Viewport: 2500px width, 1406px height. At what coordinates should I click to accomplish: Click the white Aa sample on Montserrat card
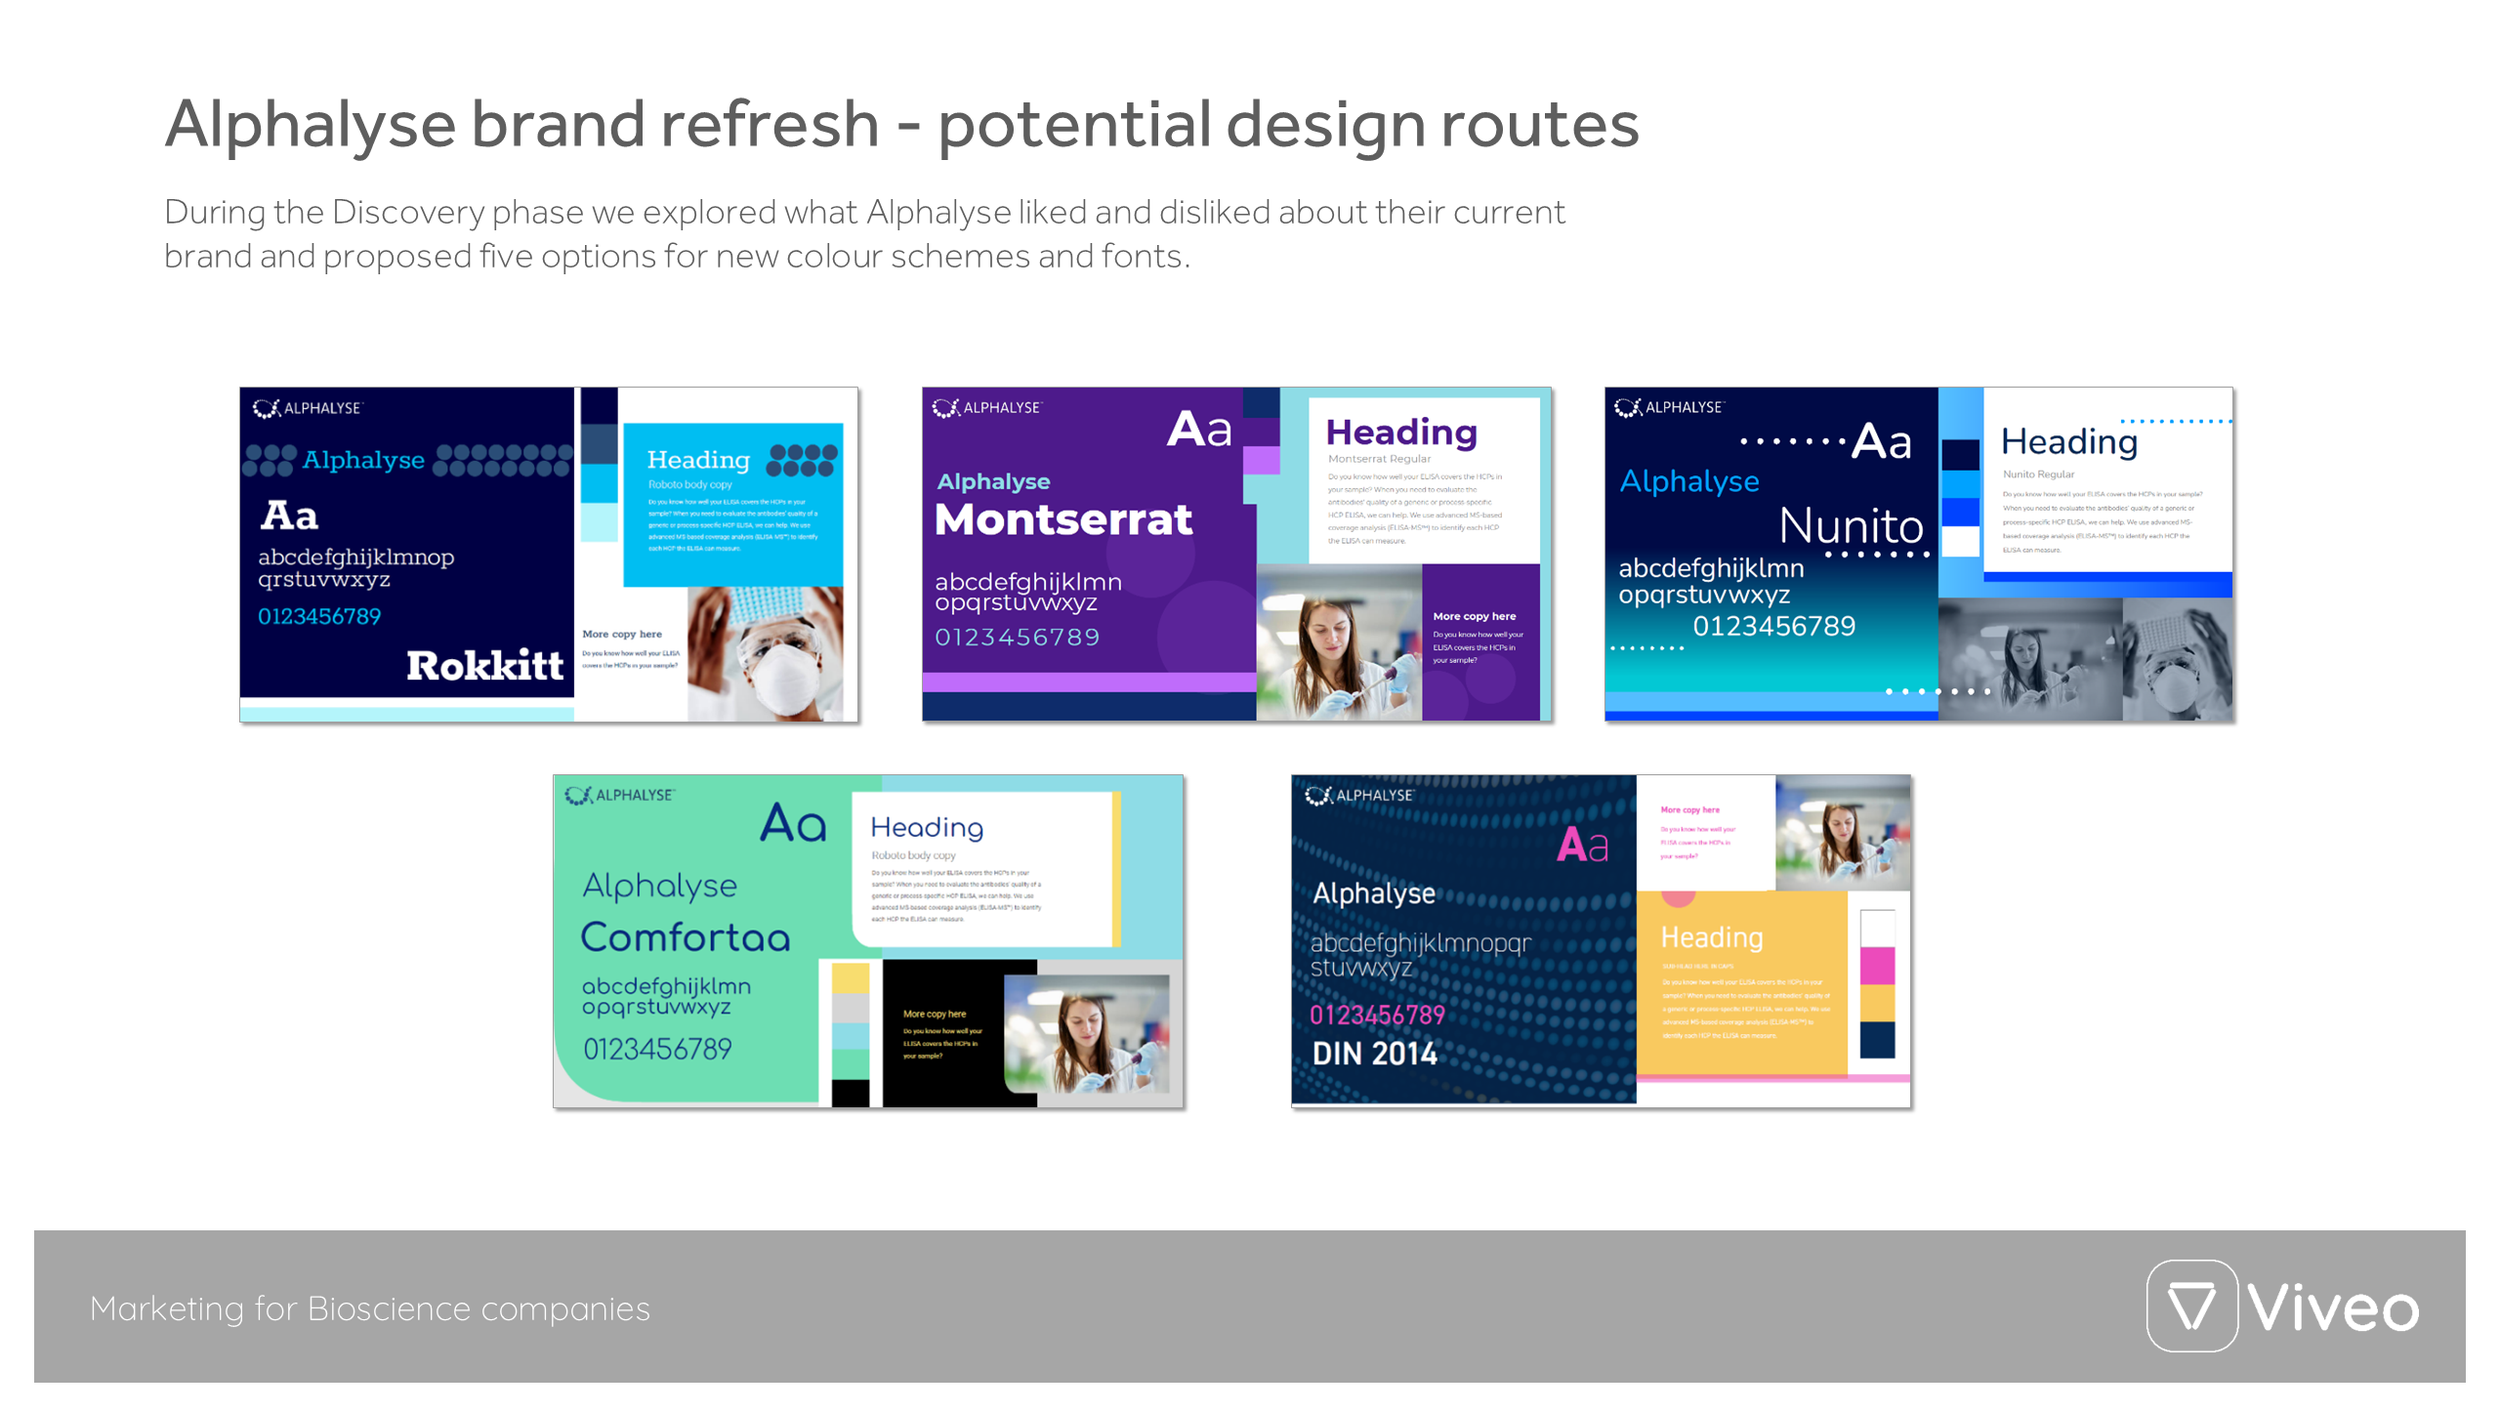[1199, 430]
